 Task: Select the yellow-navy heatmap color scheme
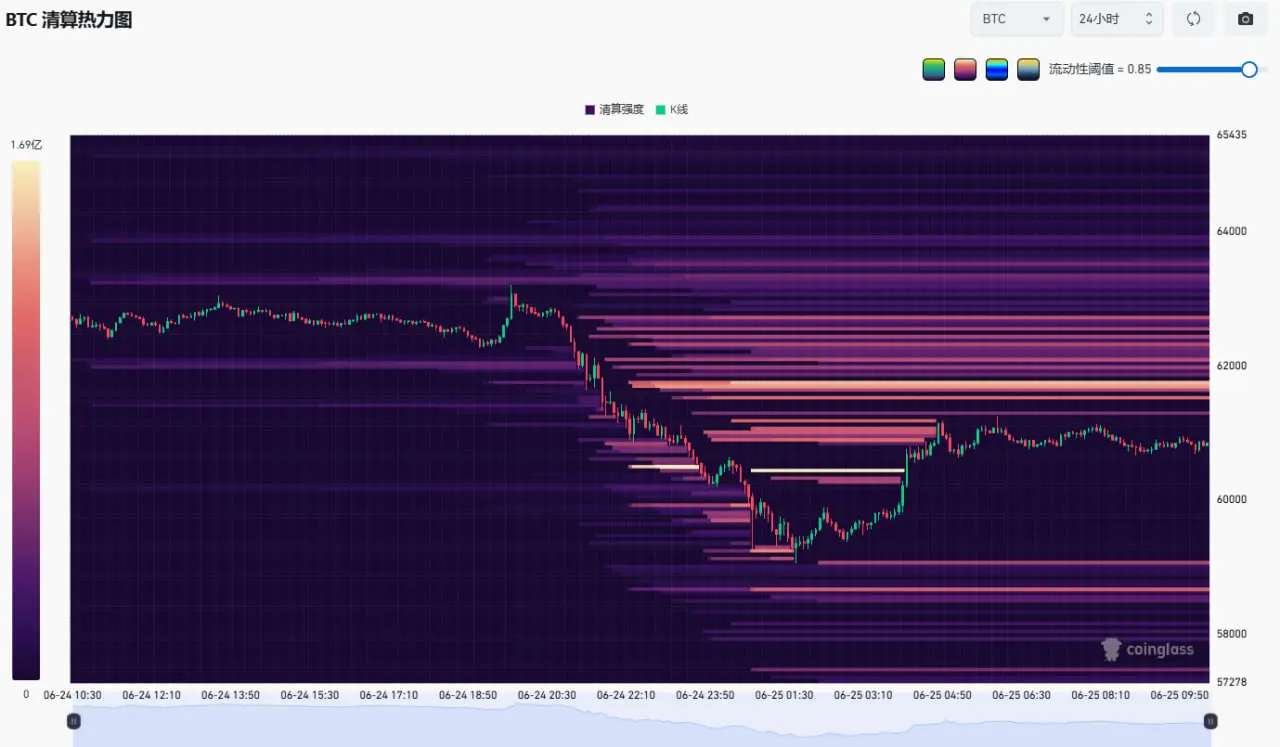[x=1028, y=69]
